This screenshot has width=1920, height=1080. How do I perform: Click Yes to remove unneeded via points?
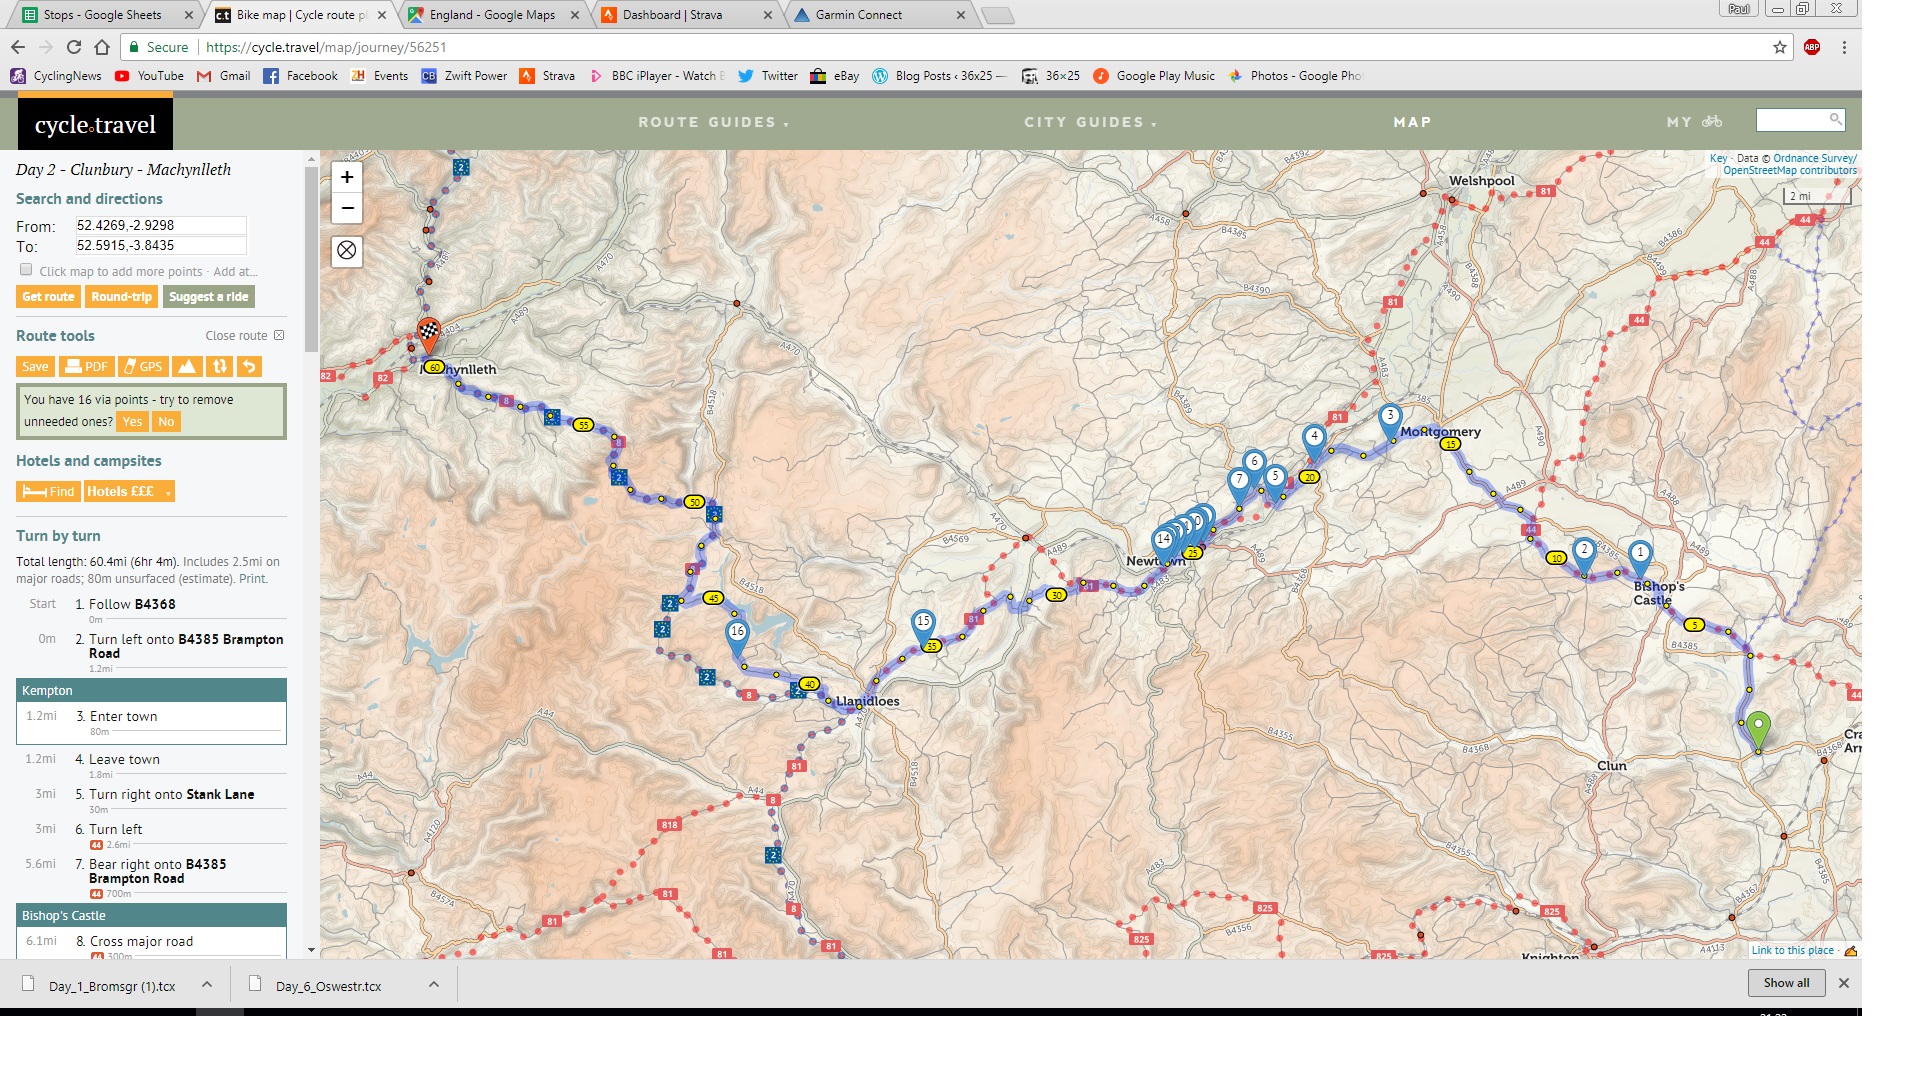[132, 421]
